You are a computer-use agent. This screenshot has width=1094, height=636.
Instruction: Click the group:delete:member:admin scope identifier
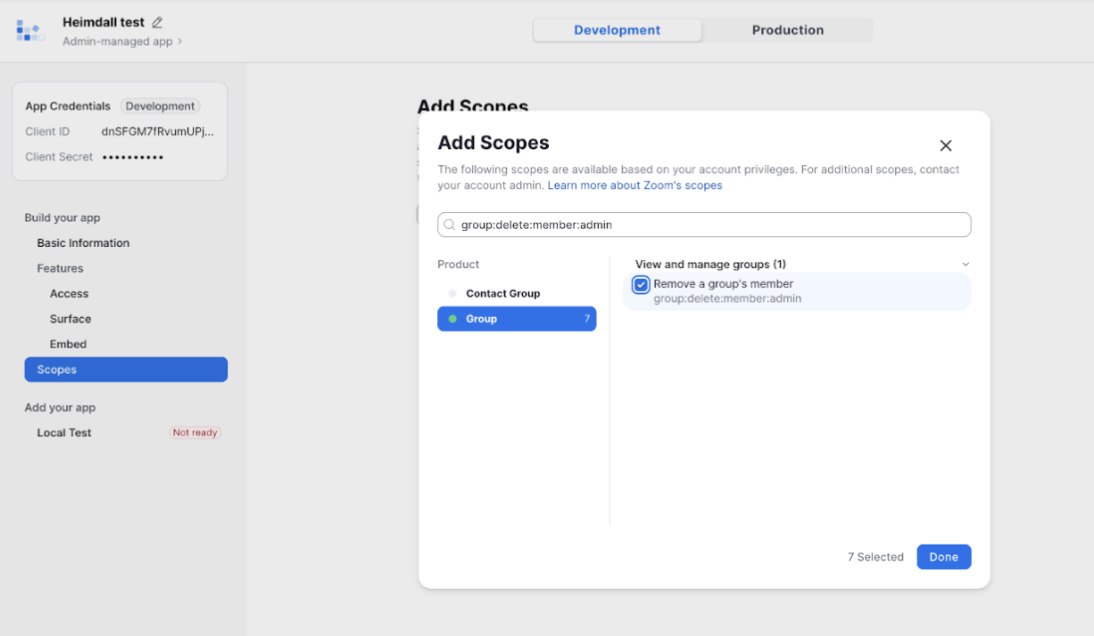(x=728, y=298)
